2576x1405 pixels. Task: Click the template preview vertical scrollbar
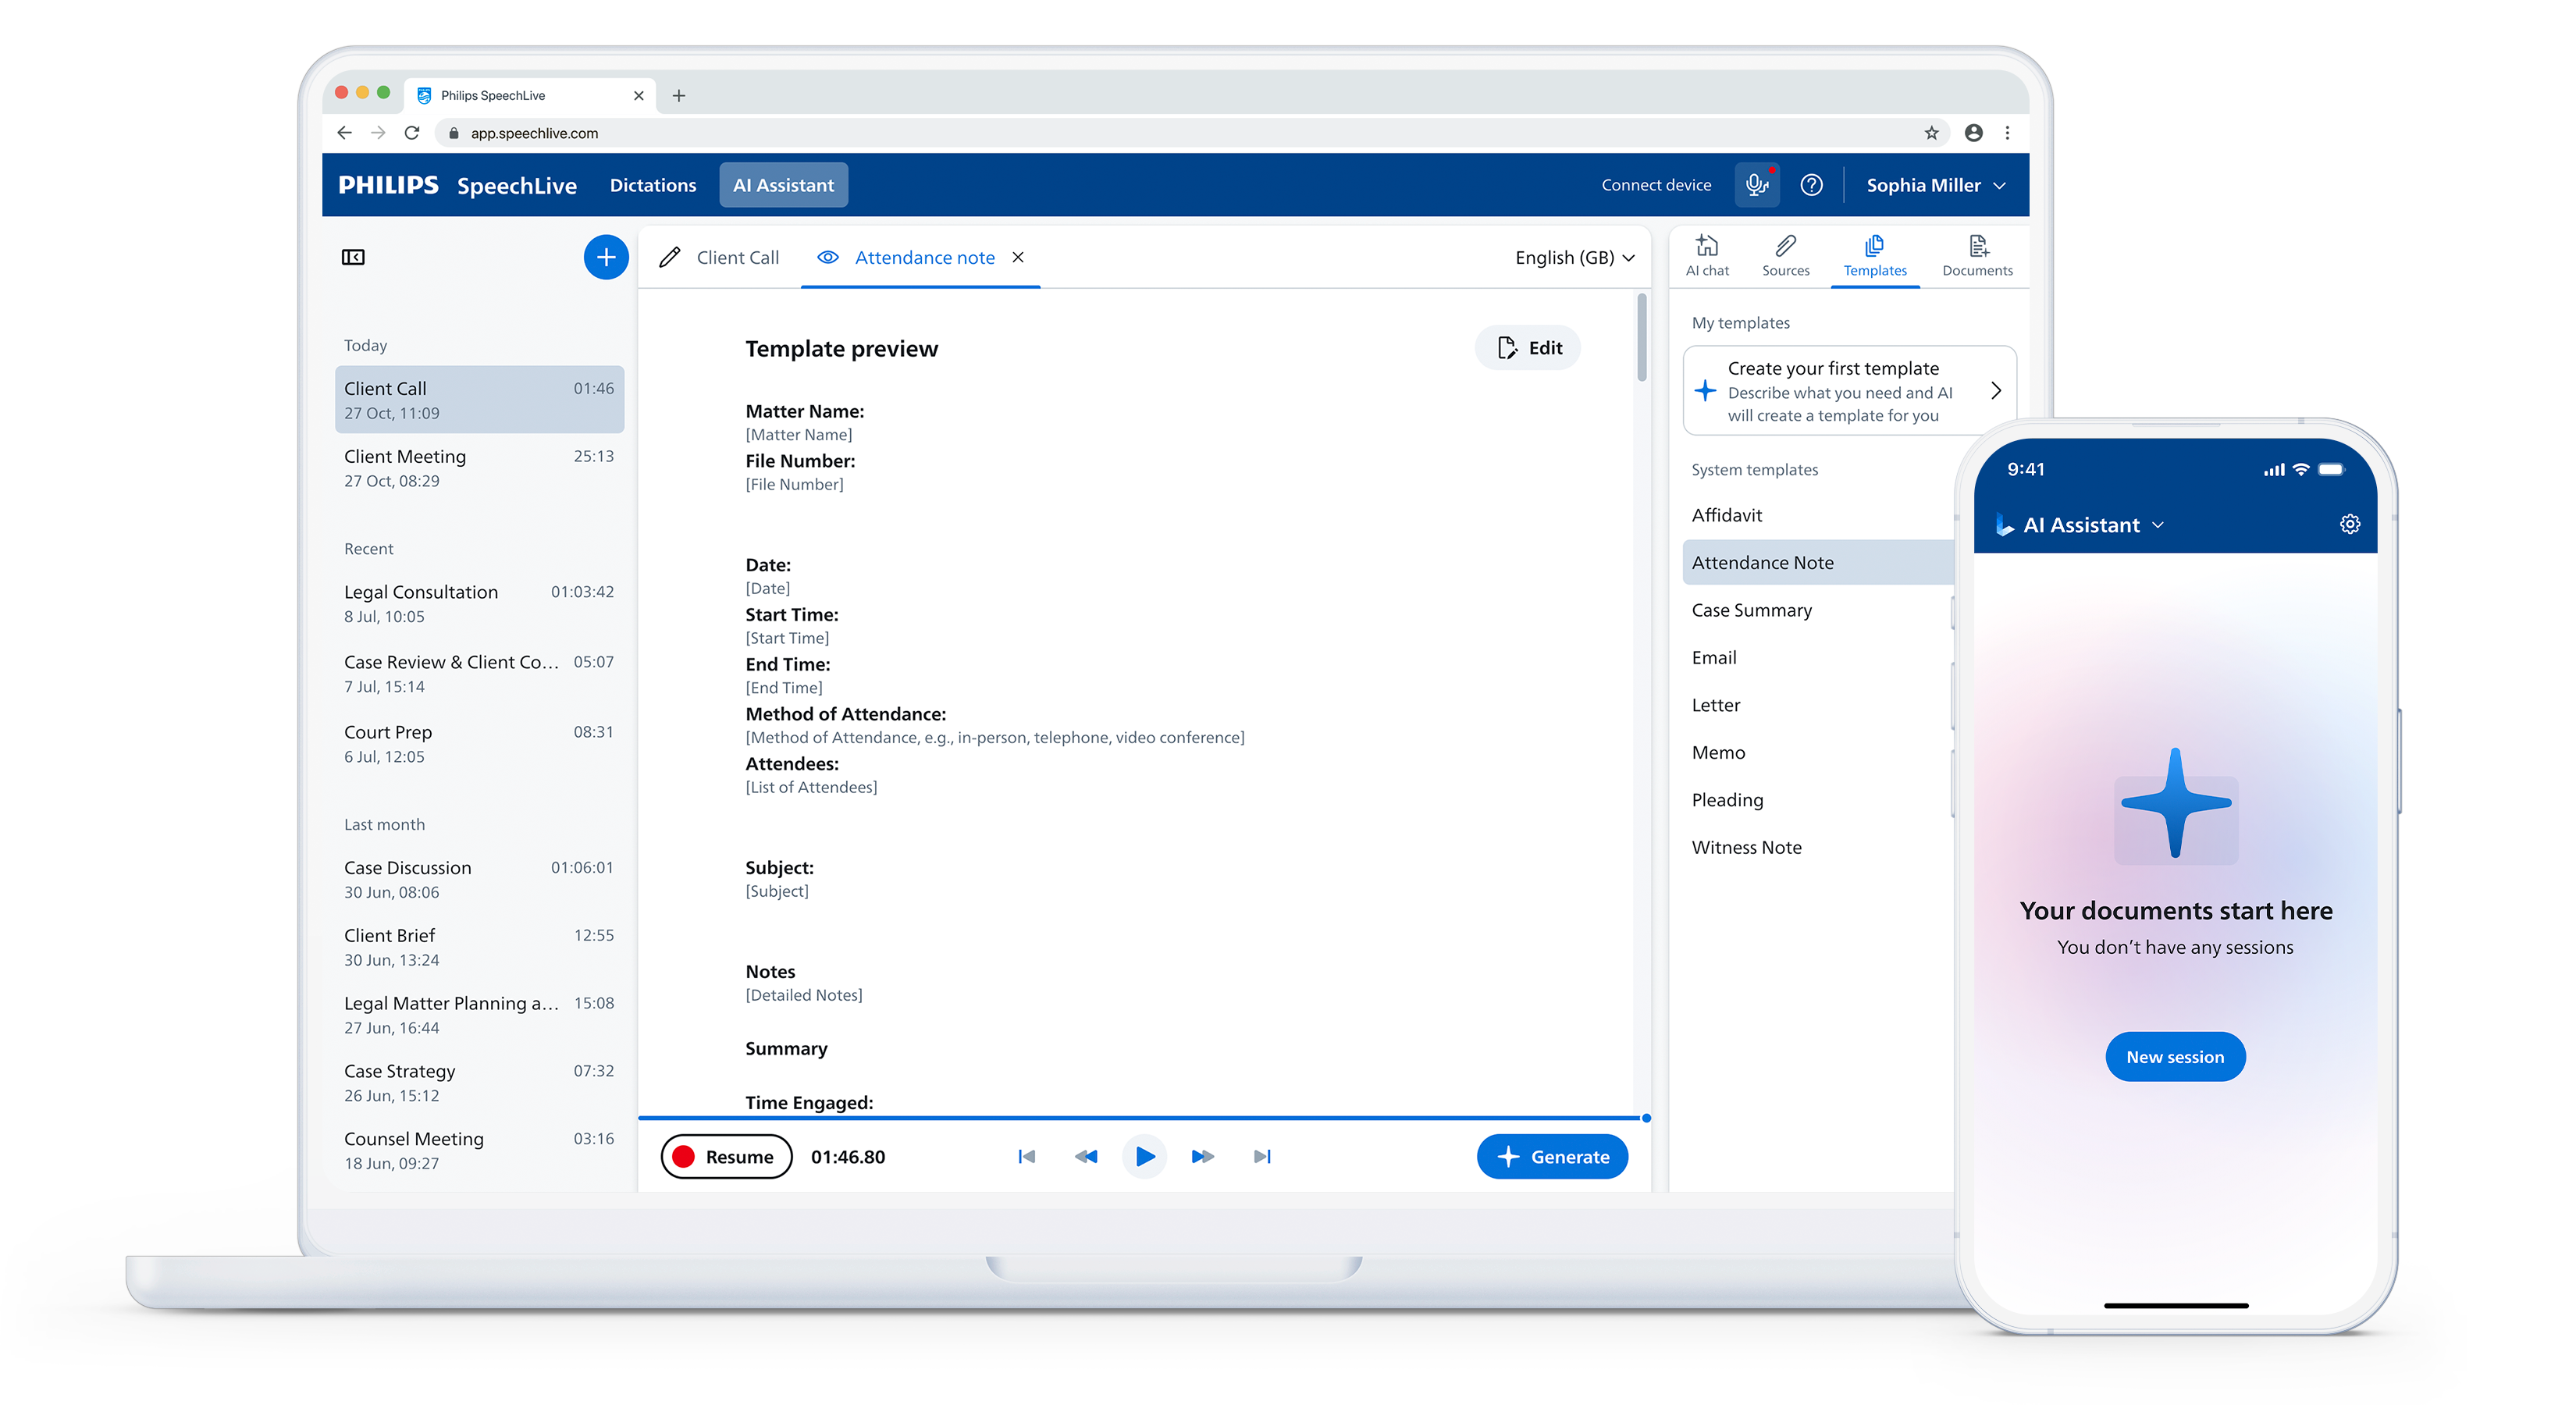[x=1641, y=338]
